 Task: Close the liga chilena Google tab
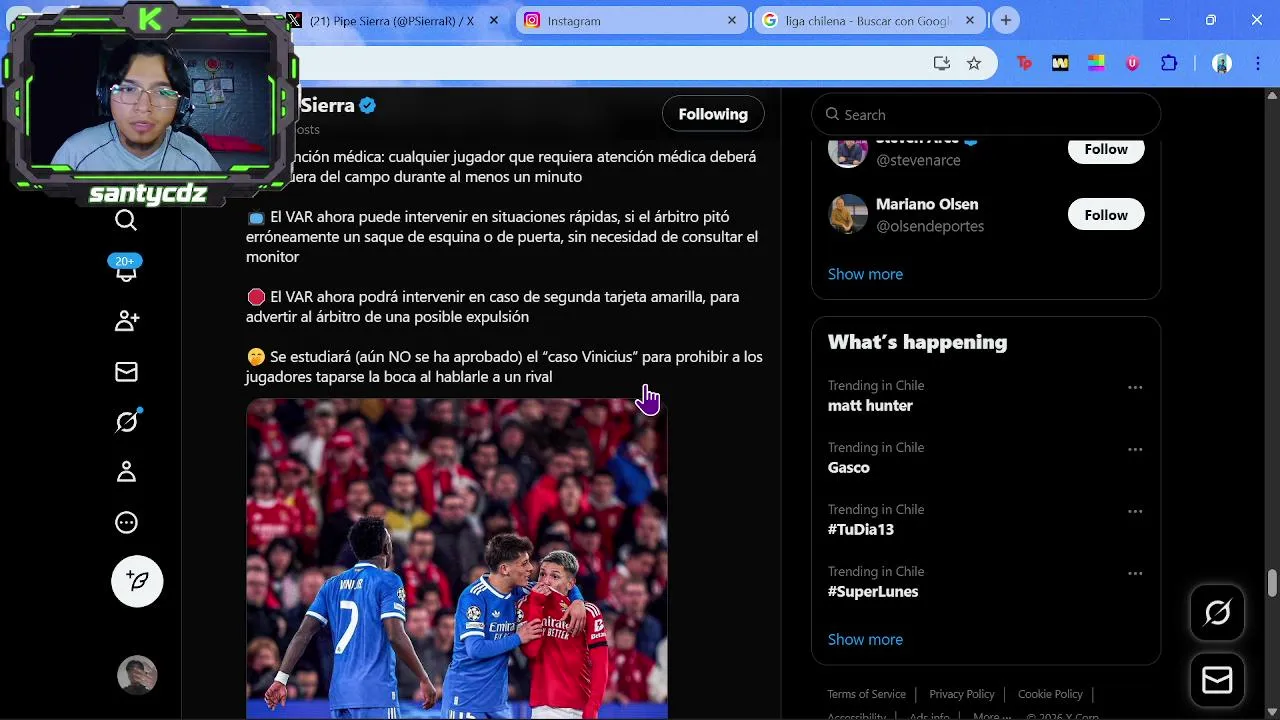[969, 20]
